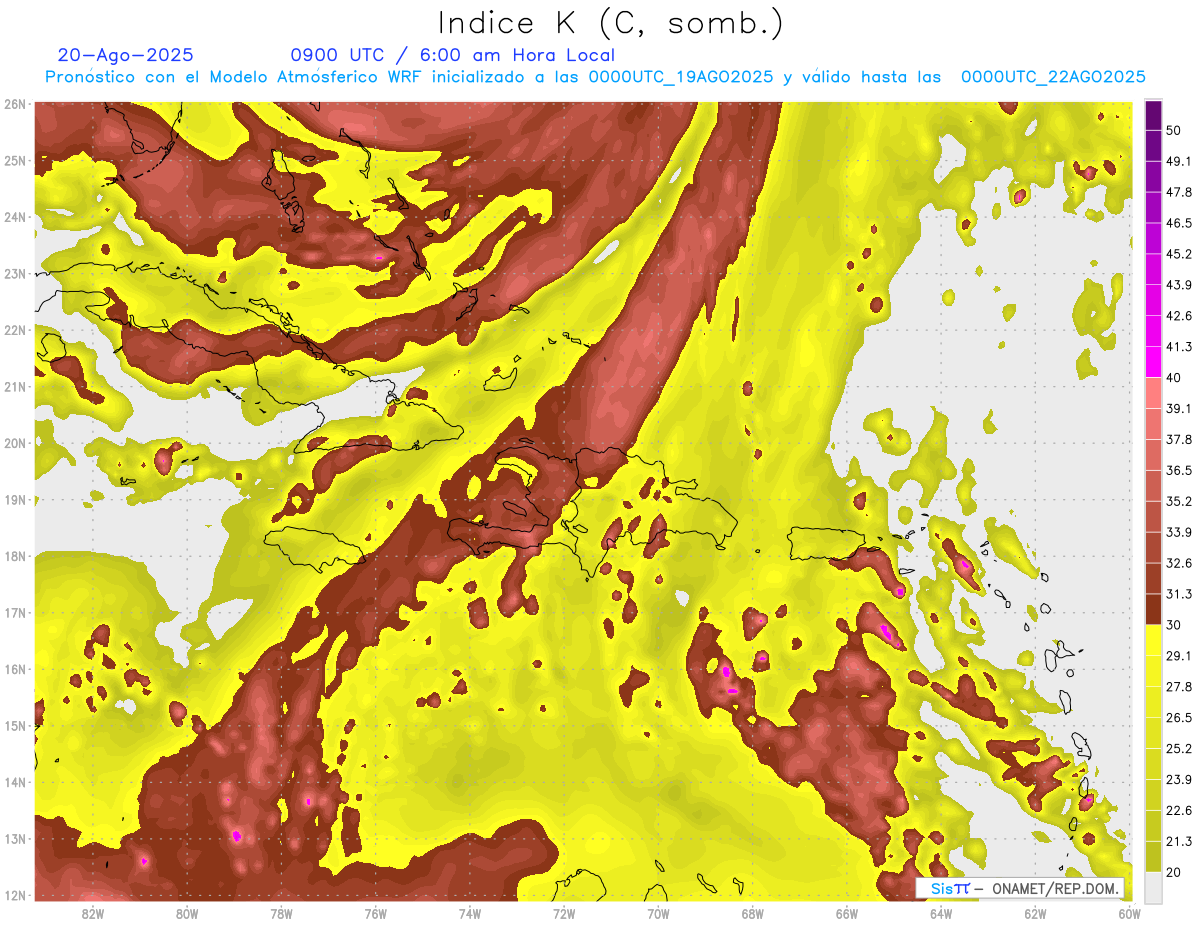Viewport: 1200px width, 927px height.
Task: Click the latitude label "15N"
Action: pos(15,726)
